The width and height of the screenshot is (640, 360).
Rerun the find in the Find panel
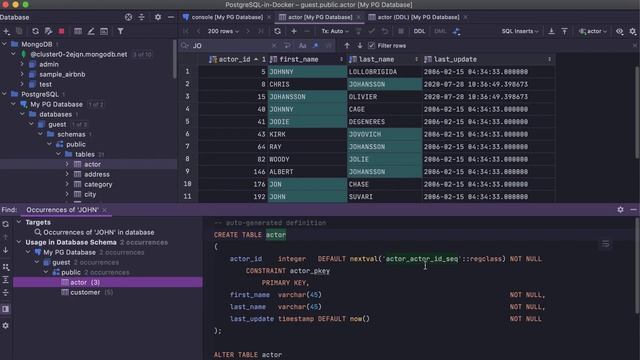(x=5, y=224)
